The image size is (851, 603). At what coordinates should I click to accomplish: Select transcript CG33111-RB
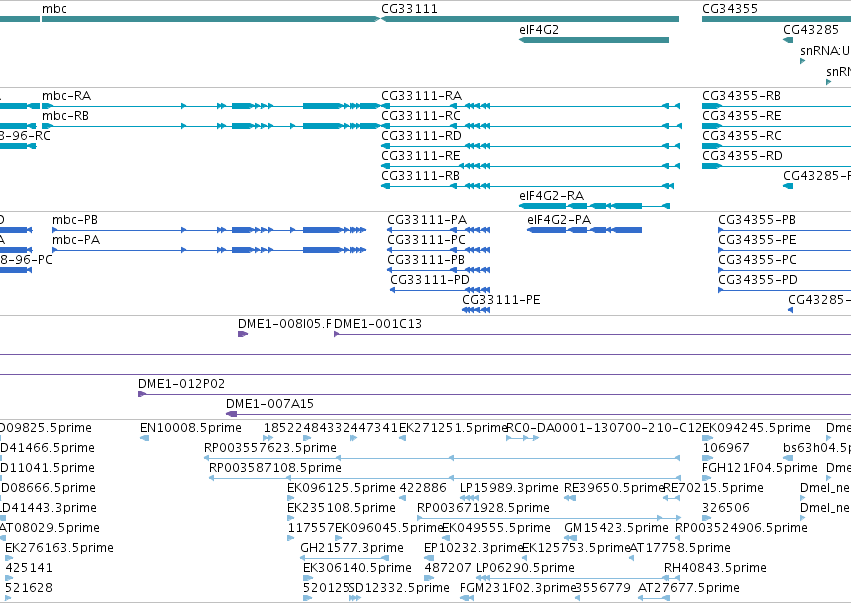pyautogui.click(x=528, y=186)
